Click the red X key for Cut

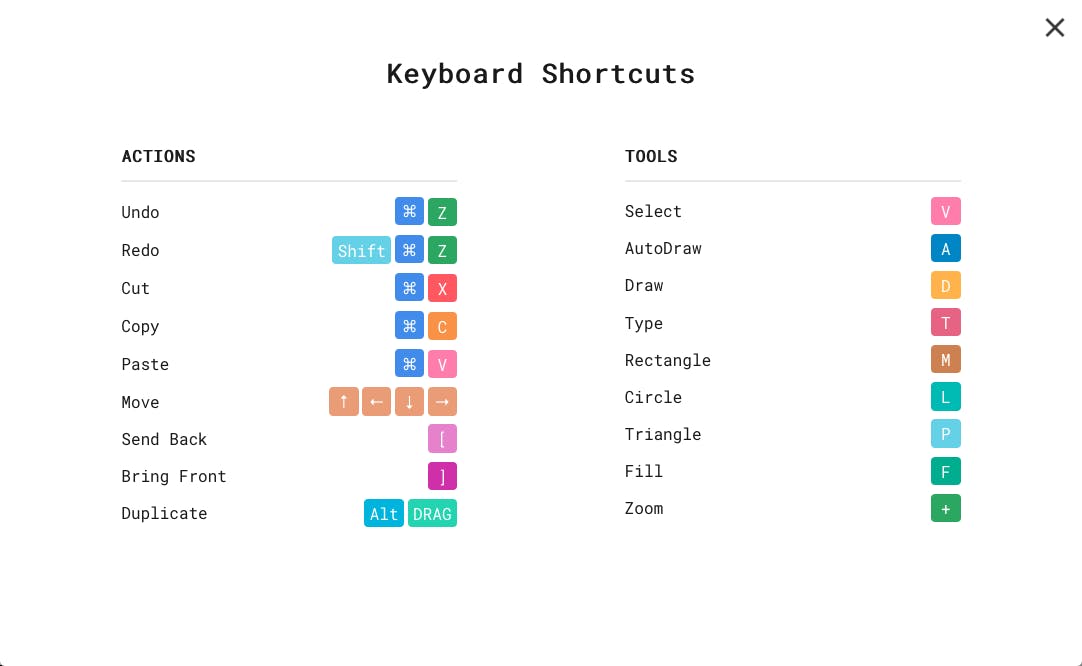point(442,288)
